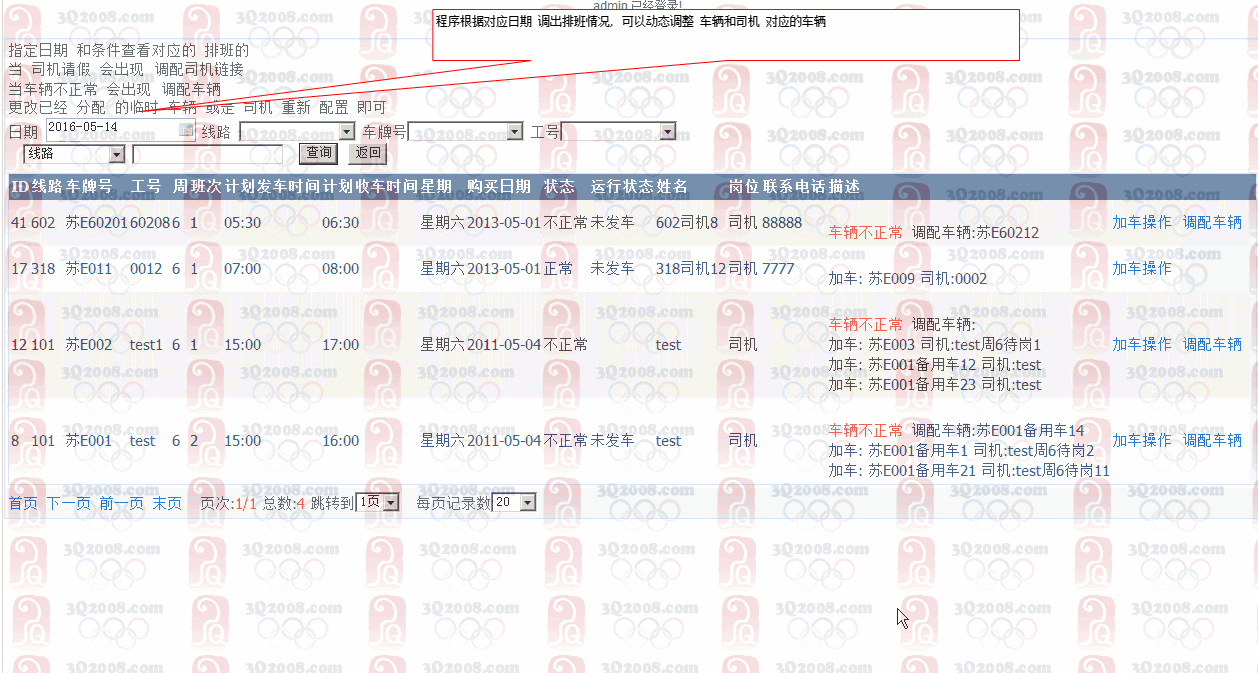Open the 每页记录数 records-per-page dropdown

[x=514, y=503]
